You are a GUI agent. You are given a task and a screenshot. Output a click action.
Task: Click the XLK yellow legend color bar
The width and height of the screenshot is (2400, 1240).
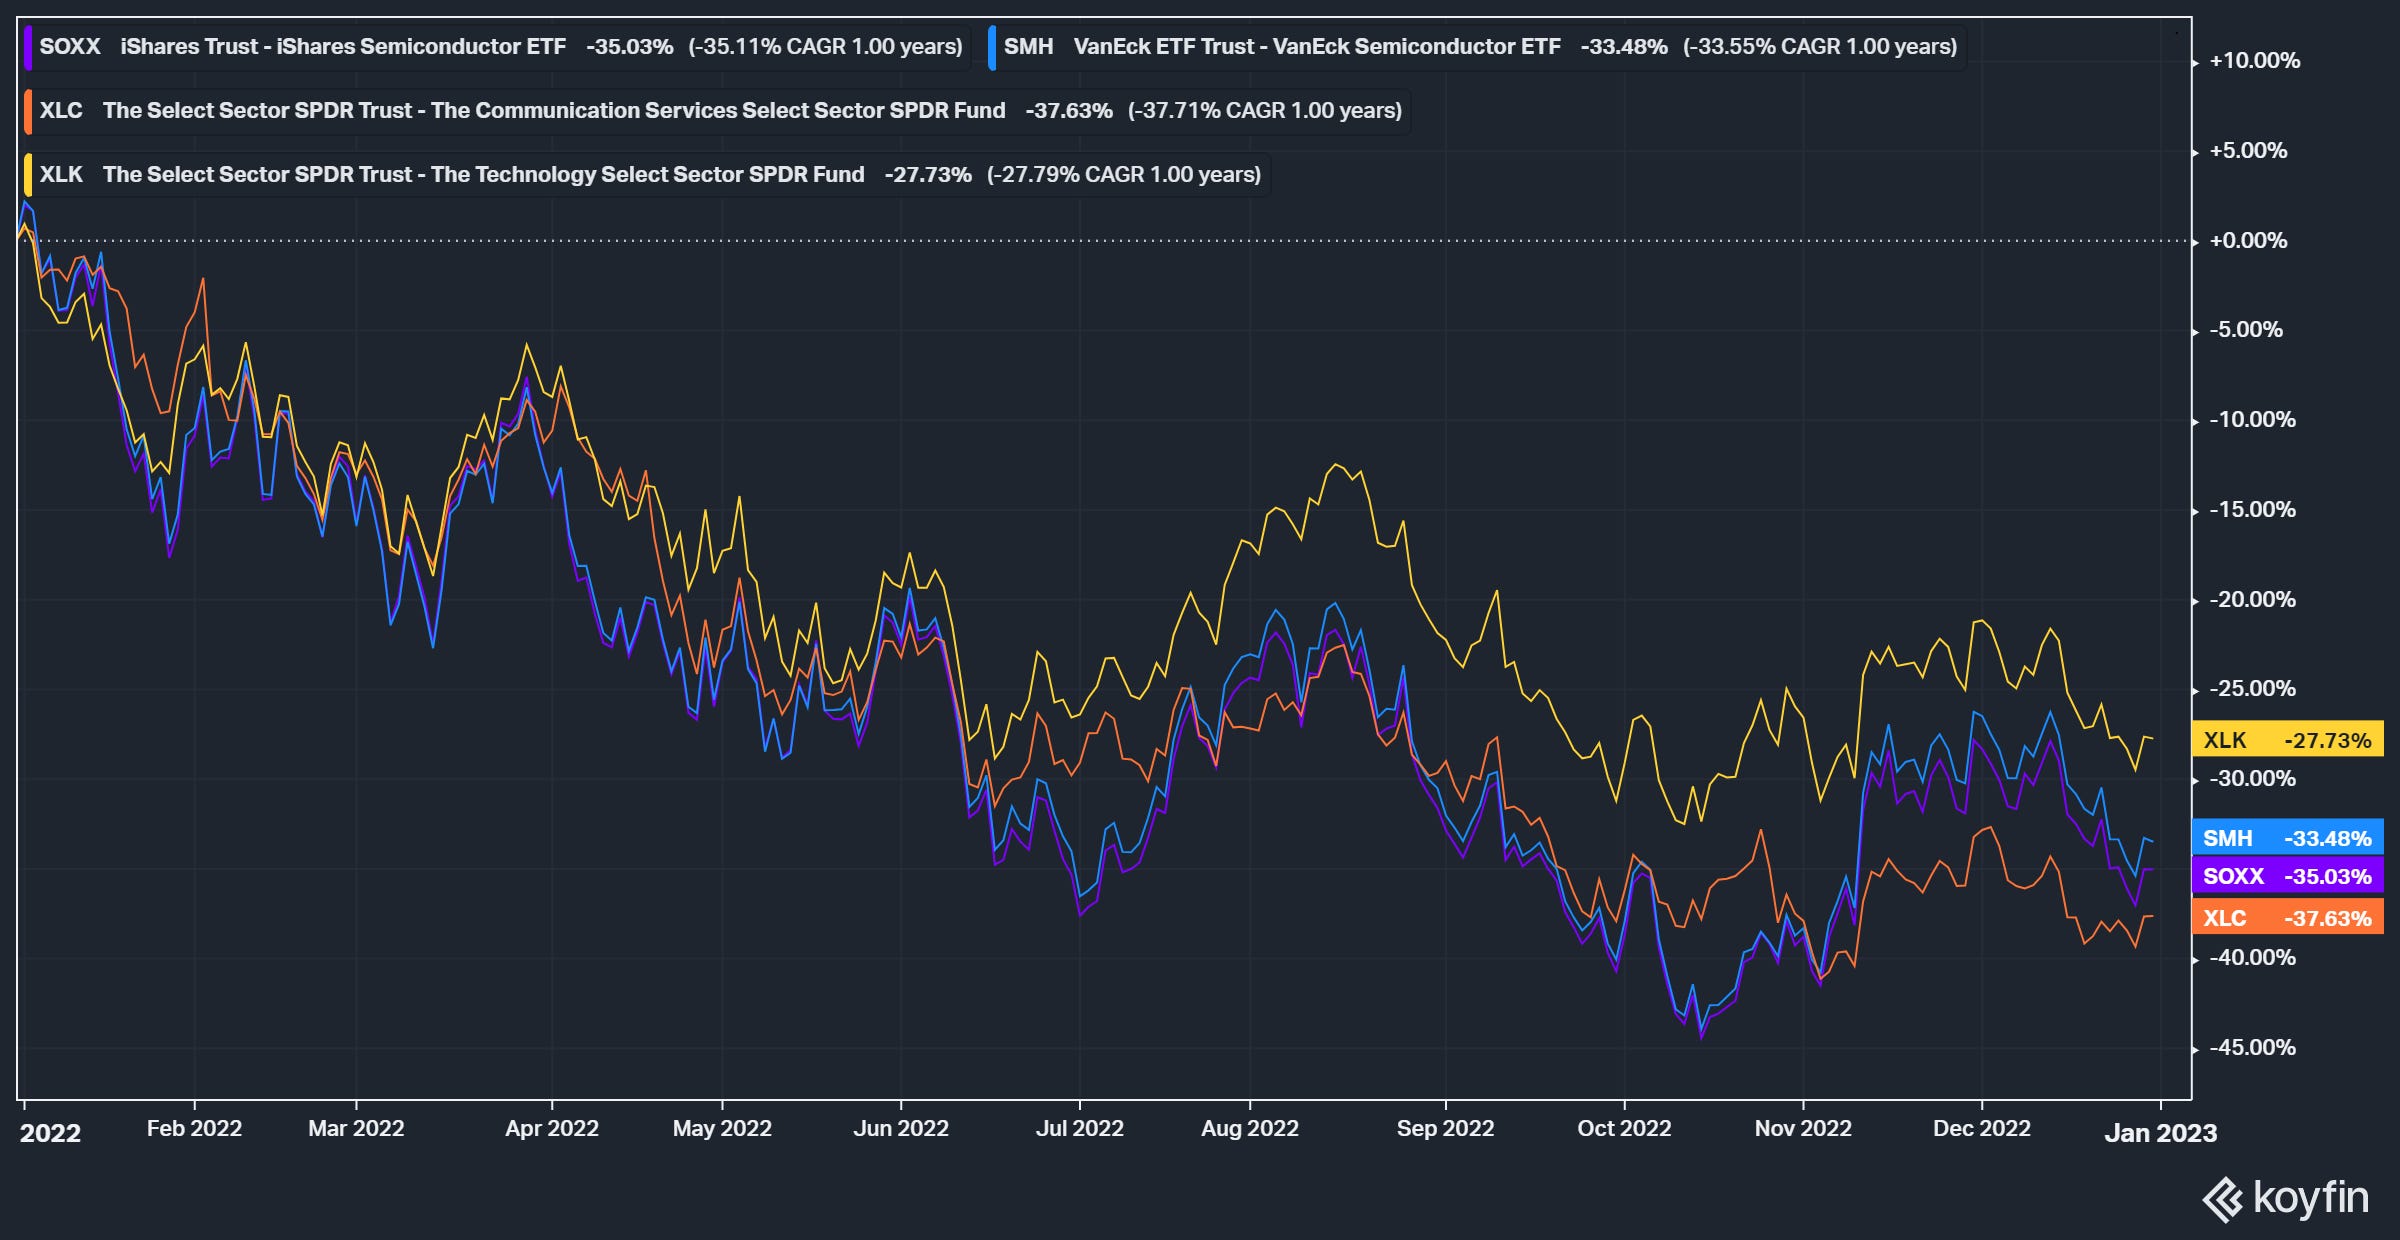tap(29, 175)
